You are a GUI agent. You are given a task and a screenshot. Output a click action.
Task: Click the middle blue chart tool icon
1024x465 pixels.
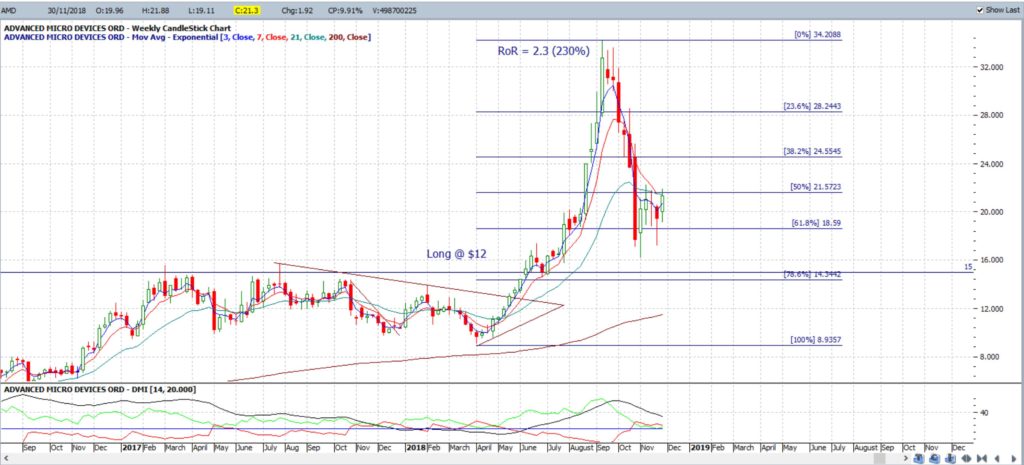pyautogui.click(x=935, y=458)
